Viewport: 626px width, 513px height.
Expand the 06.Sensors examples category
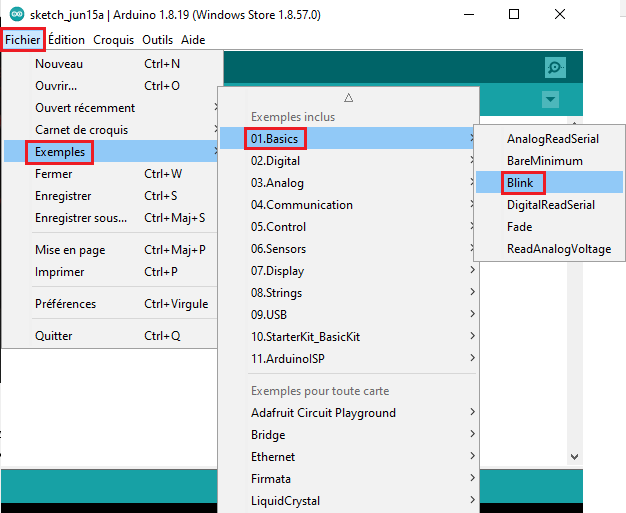click(348, 249)
